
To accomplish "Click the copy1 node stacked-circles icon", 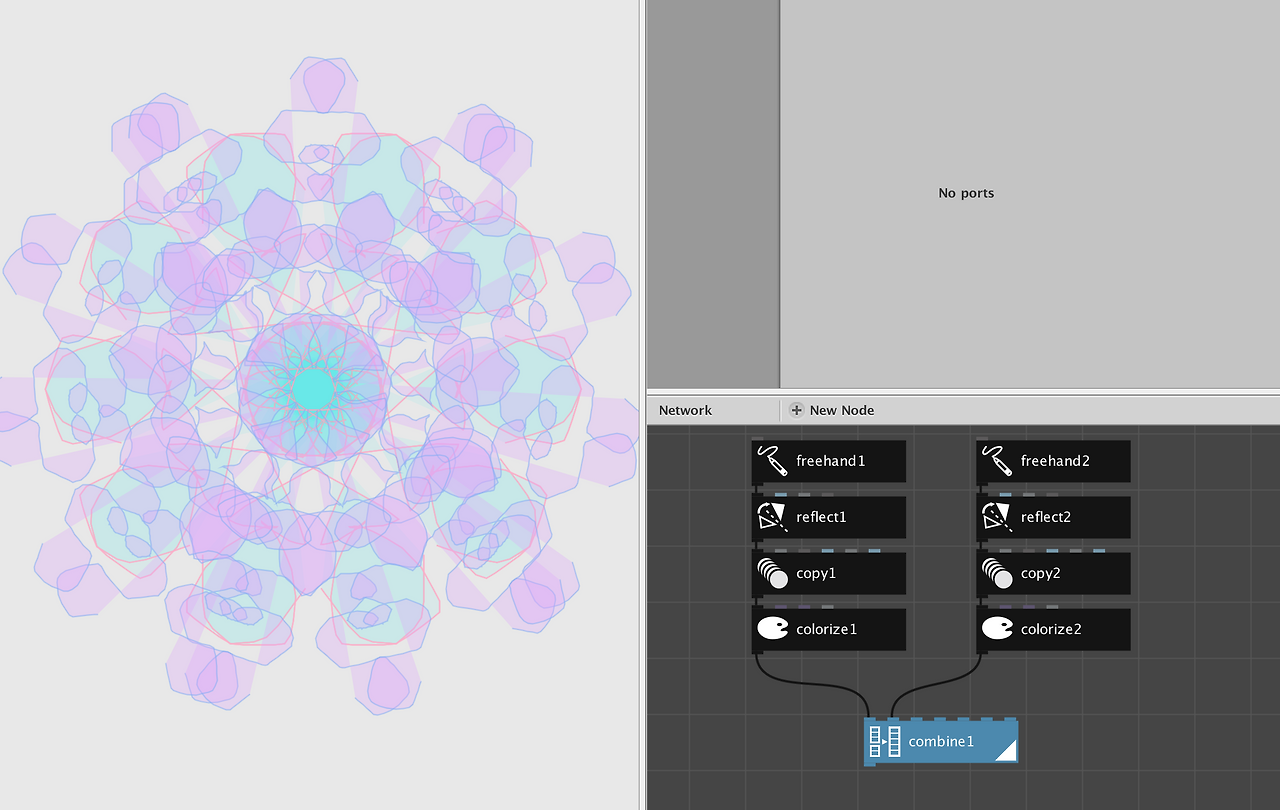I will (x=772, y=573).
